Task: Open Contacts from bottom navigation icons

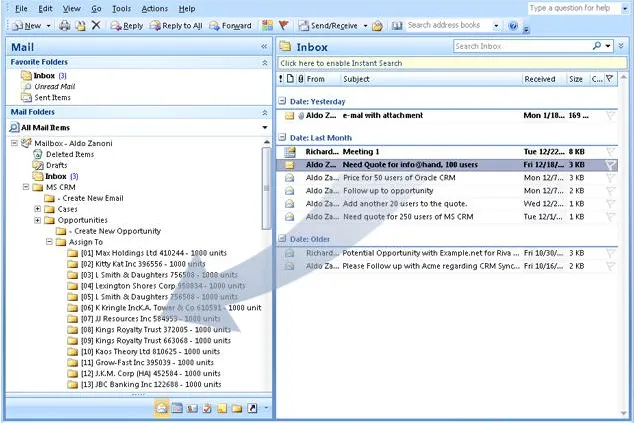Action: pos(192,408)
